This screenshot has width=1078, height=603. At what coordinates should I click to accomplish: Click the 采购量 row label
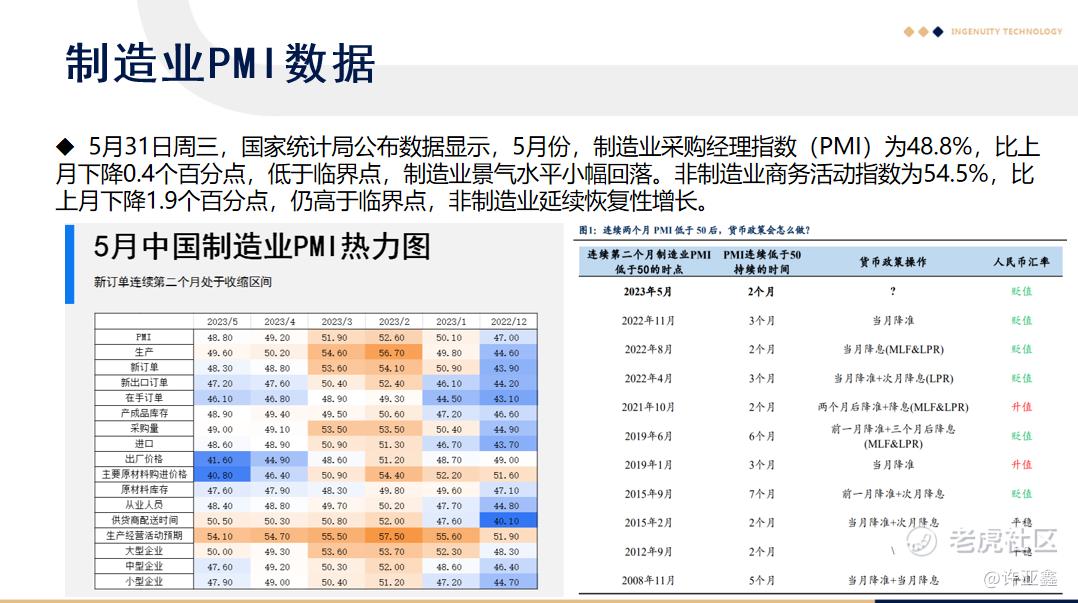point(144,428)
